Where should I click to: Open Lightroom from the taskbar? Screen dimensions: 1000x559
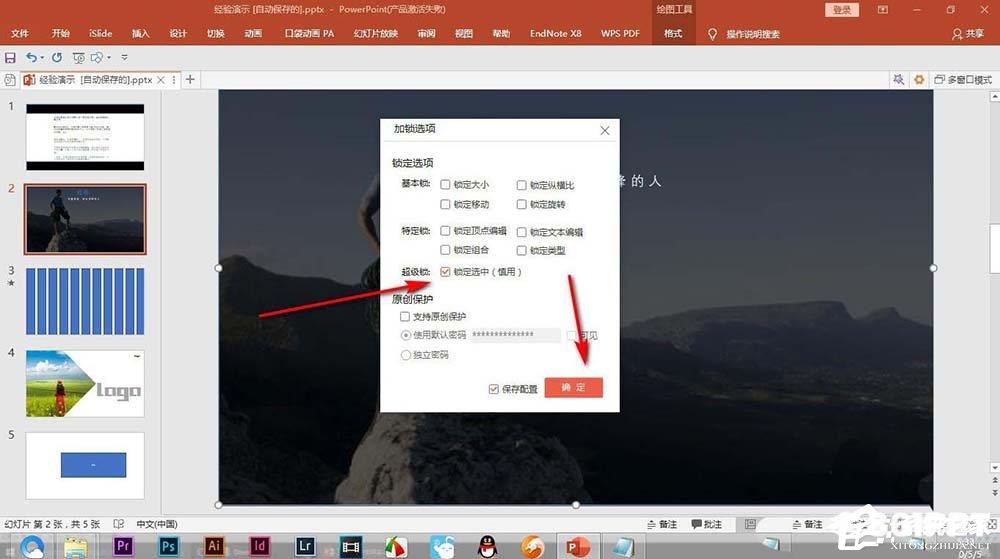pyautogui.click(x=305, y=546)
